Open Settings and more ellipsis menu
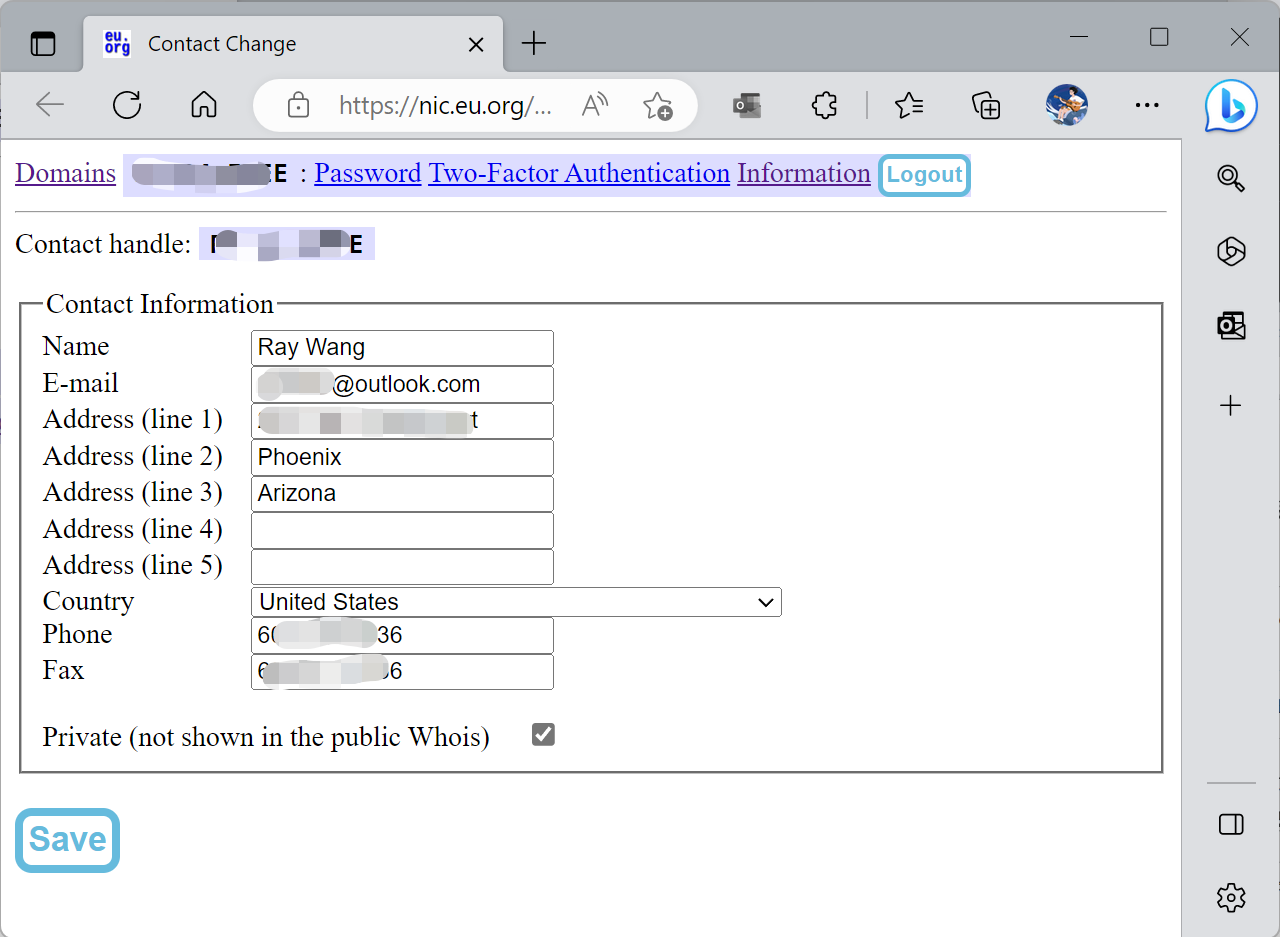 (x=1146, y=105)
